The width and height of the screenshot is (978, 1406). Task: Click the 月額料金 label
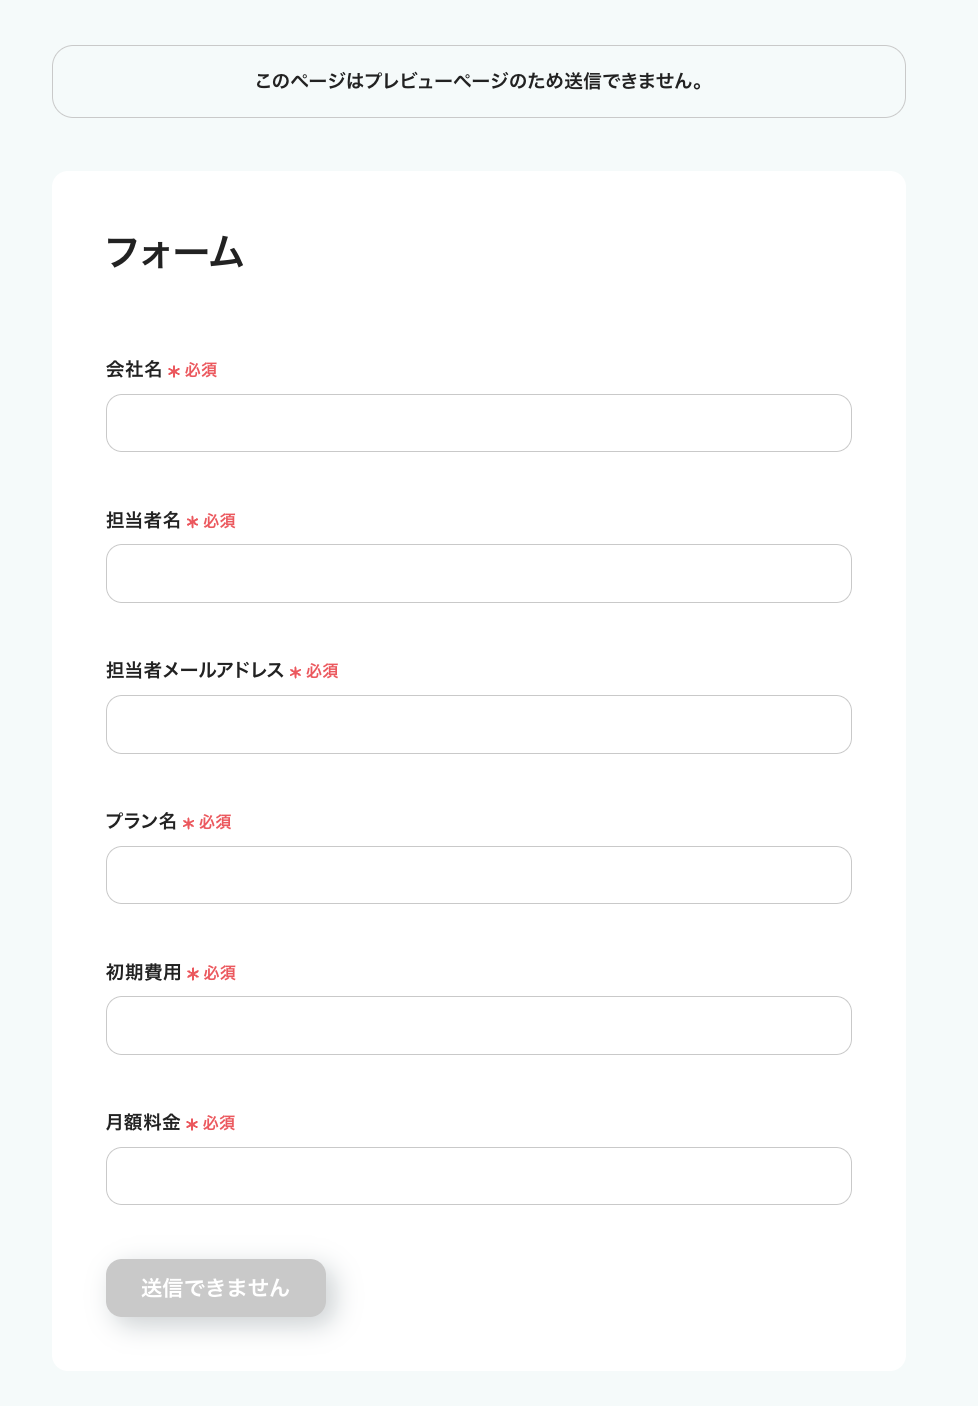[x=143, y=1123]
